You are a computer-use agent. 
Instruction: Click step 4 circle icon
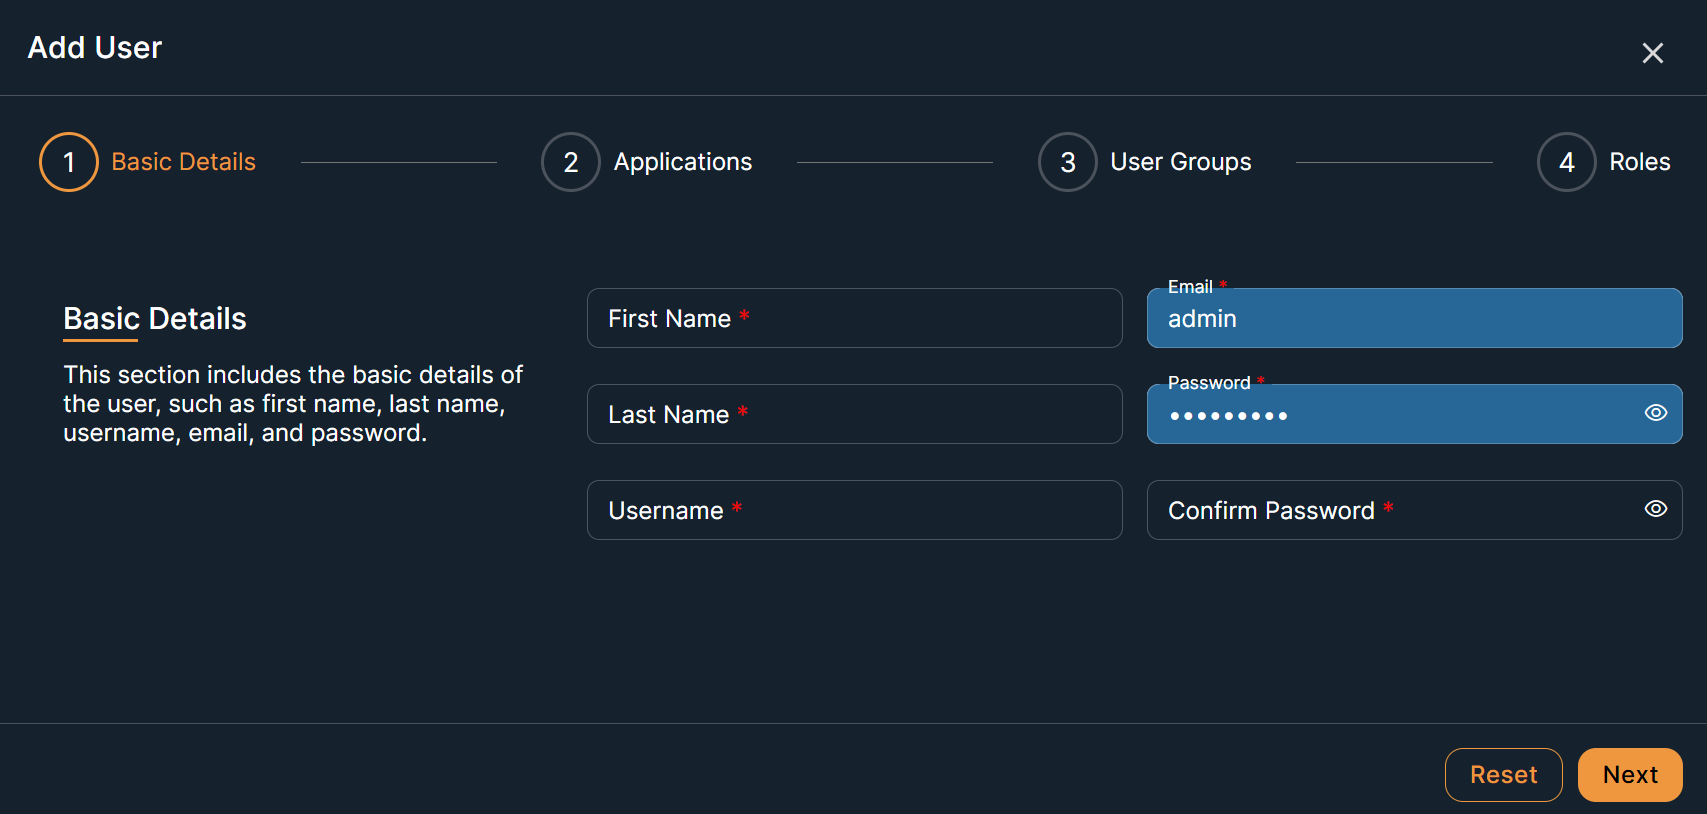pos(1566,162)
